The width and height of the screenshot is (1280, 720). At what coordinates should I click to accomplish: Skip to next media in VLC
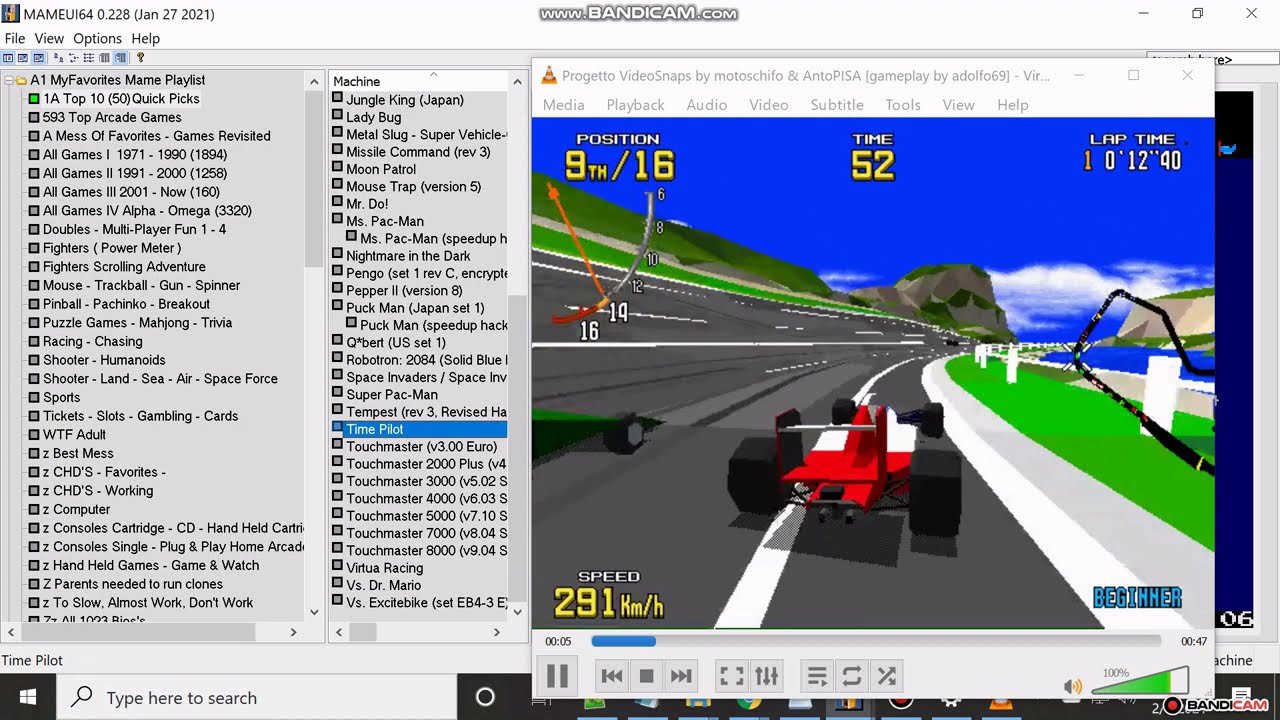pyautogui.click(x=681, y=676)
